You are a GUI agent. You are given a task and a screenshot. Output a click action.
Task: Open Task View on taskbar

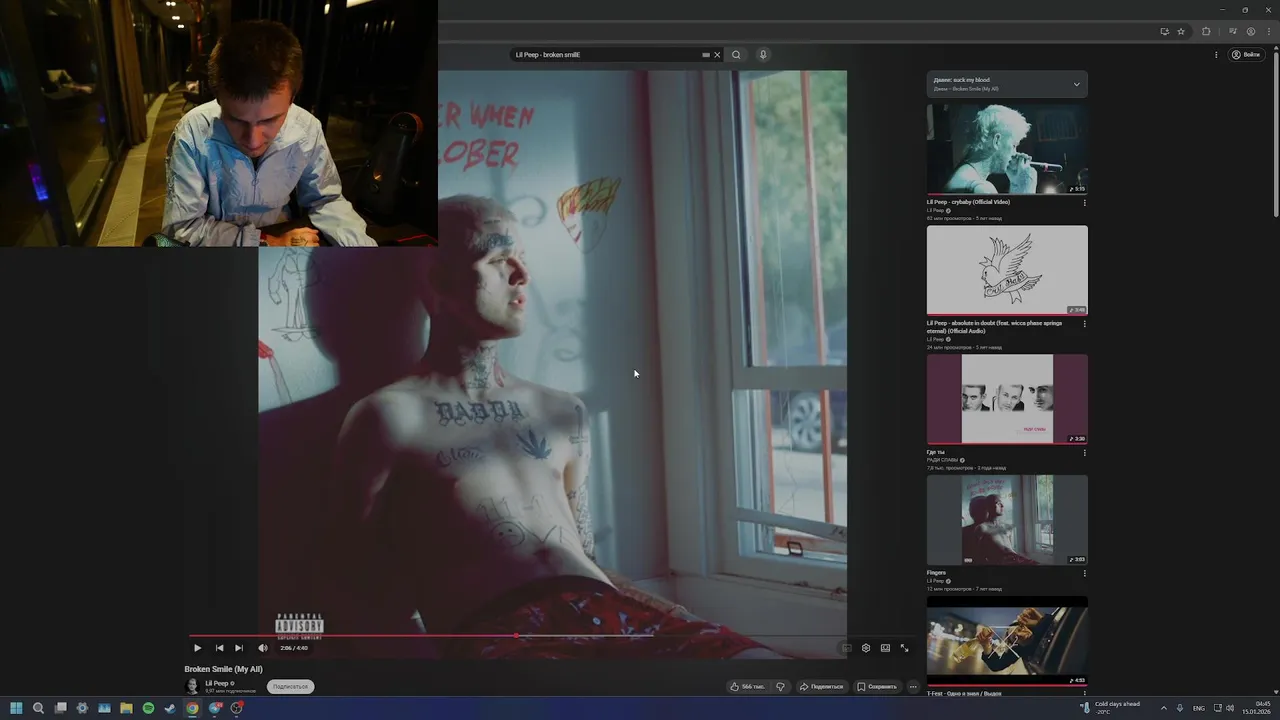[60, 708]
